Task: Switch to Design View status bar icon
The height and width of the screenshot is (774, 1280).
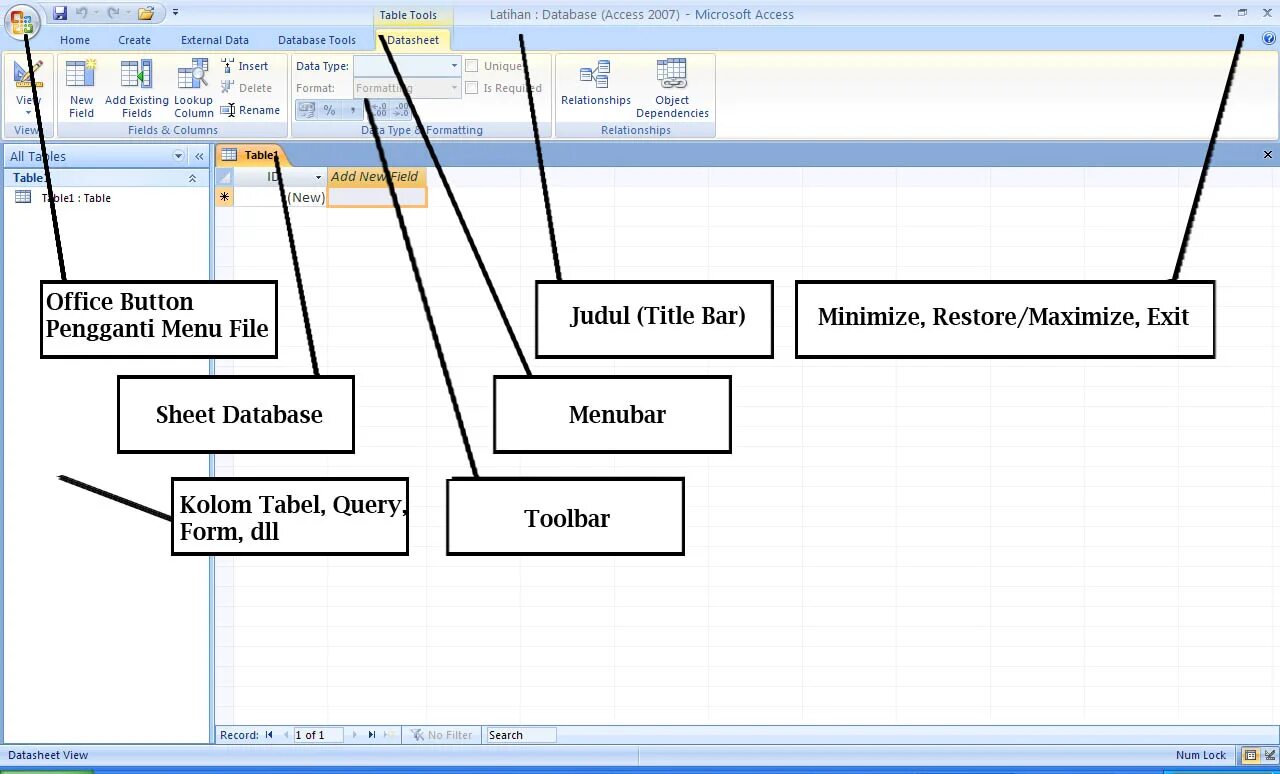Action: (x=1270, y=756)
